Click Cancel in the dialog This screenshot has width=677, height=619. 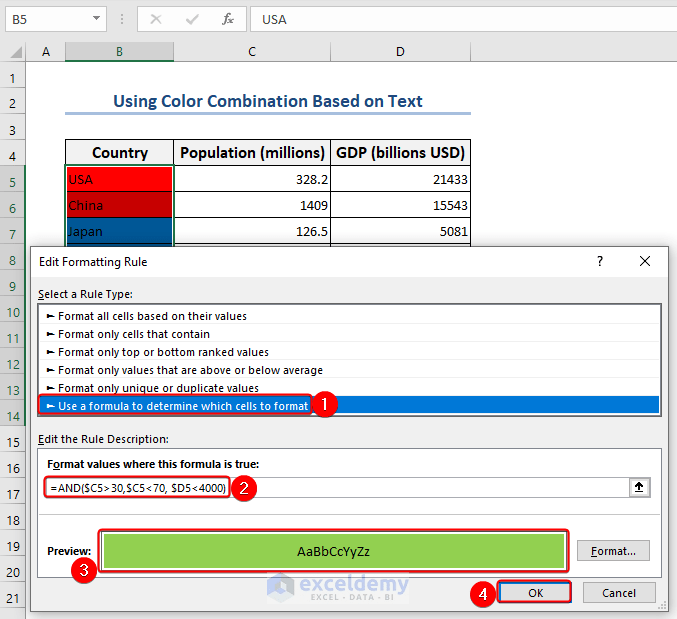(619, 593)
